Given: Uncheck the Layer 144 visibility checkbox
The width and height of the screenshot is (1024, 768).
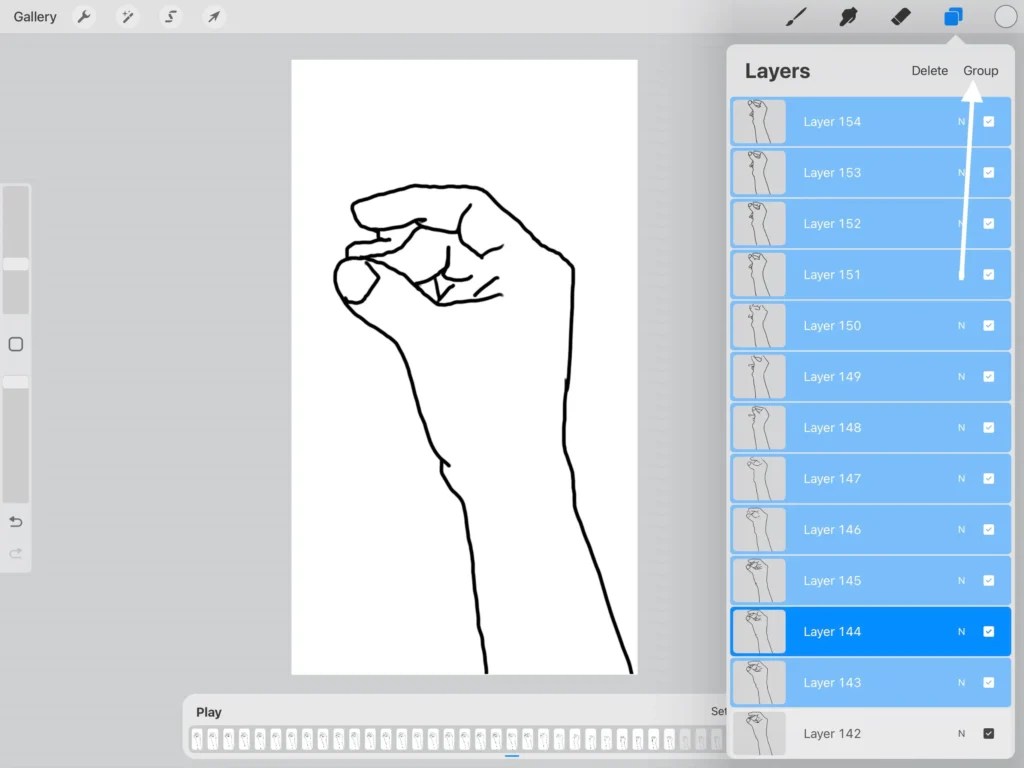Looking at the screenshot, I should point(989,631).
